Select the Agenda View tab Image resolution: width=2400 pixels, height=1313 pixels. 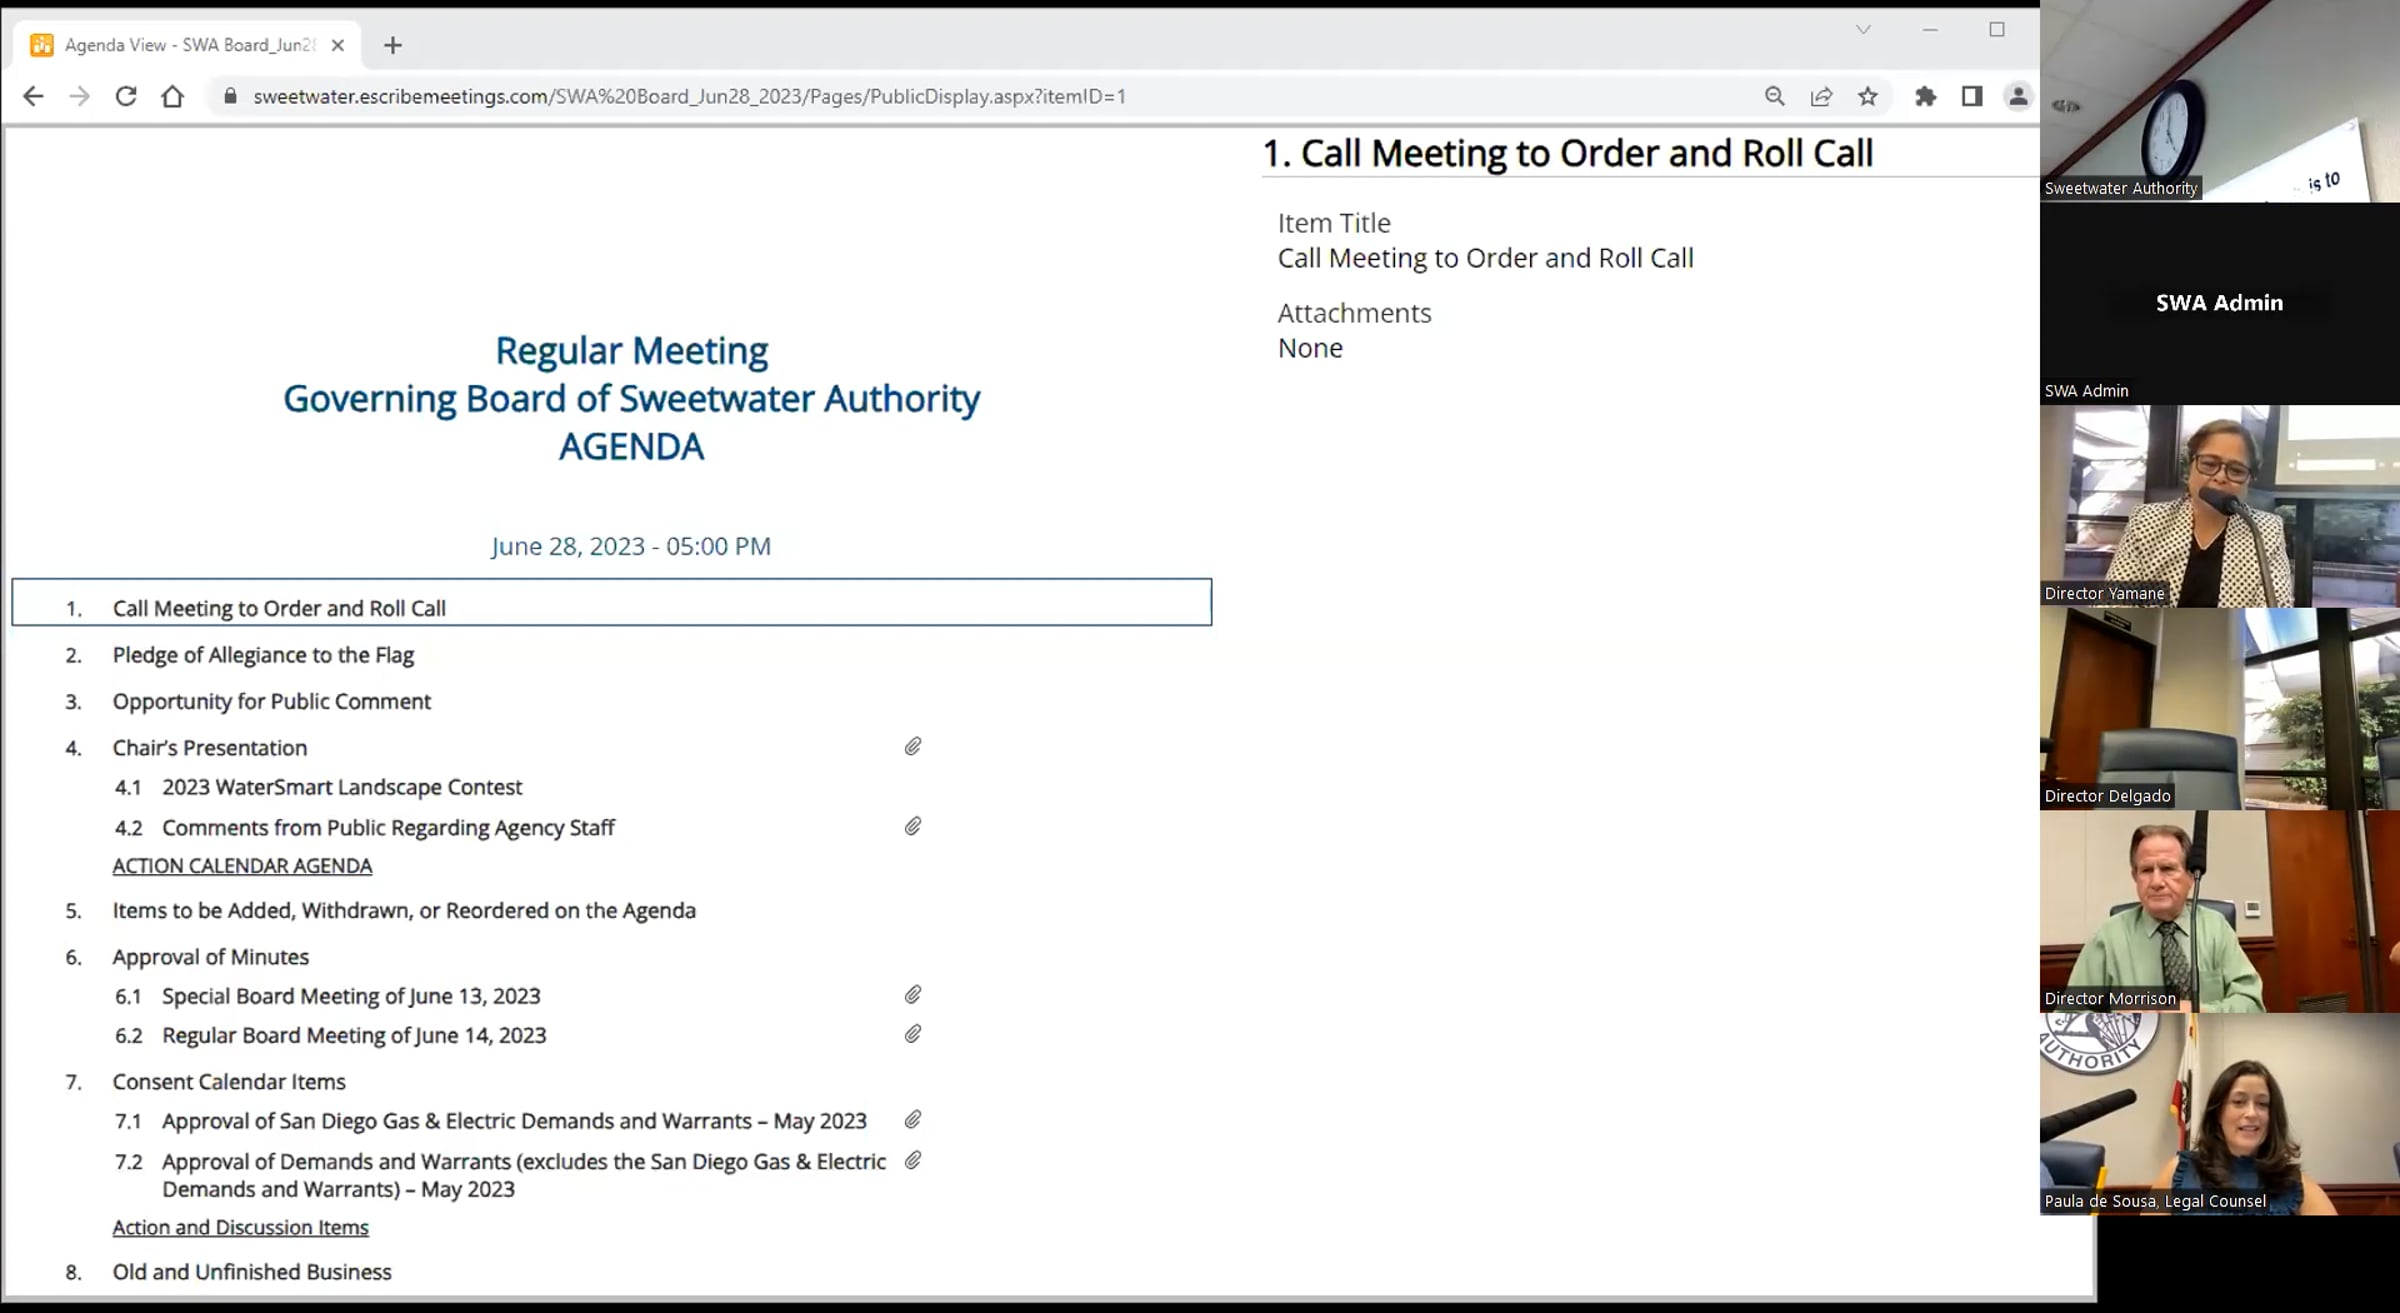(187, 45)
